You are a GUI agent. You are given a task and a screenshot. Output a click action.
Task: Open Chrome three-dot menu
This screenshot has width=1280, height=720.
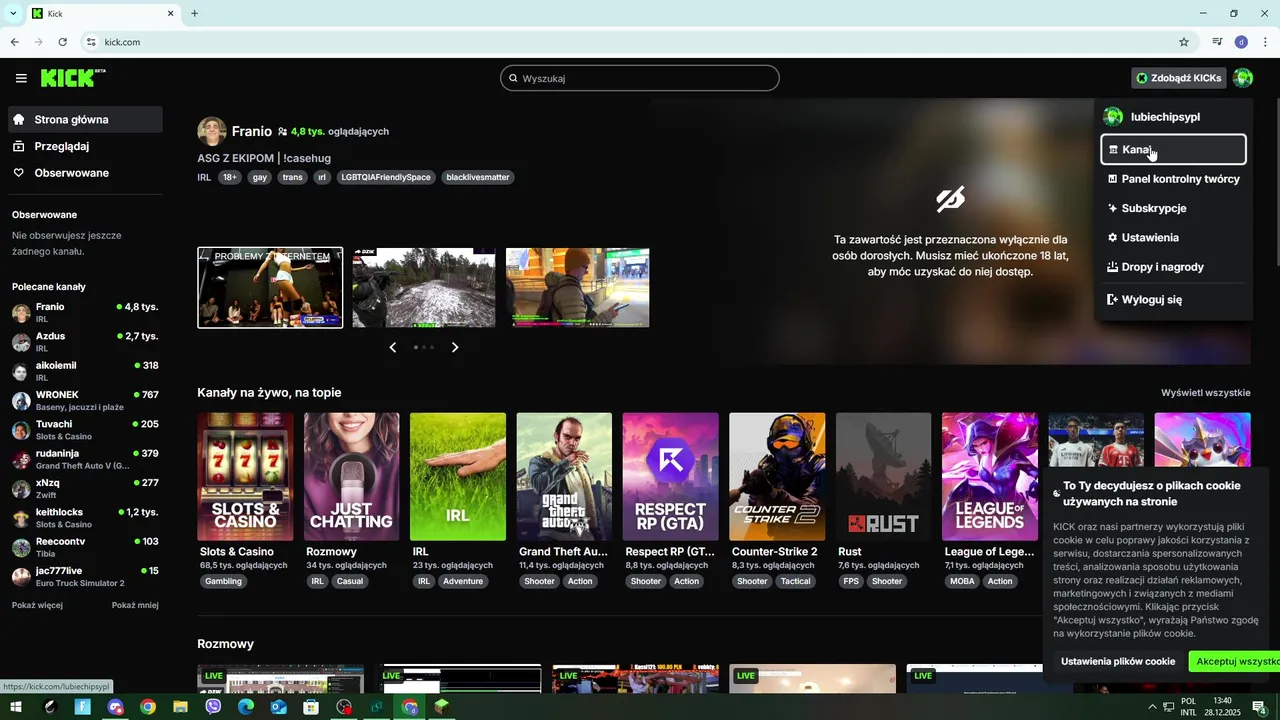[1266, 42]
